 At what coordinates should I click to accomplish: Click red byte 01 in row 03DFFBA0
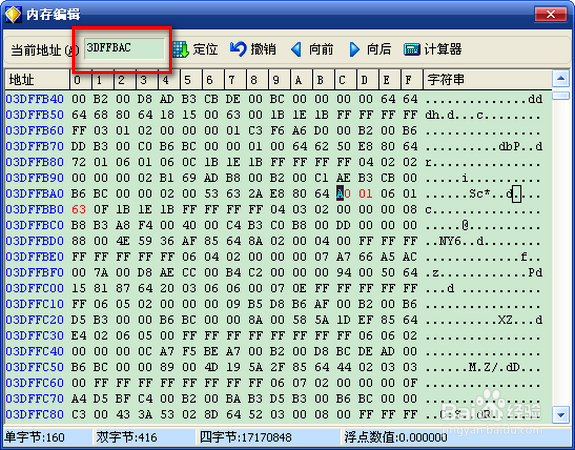click(366, 194)
